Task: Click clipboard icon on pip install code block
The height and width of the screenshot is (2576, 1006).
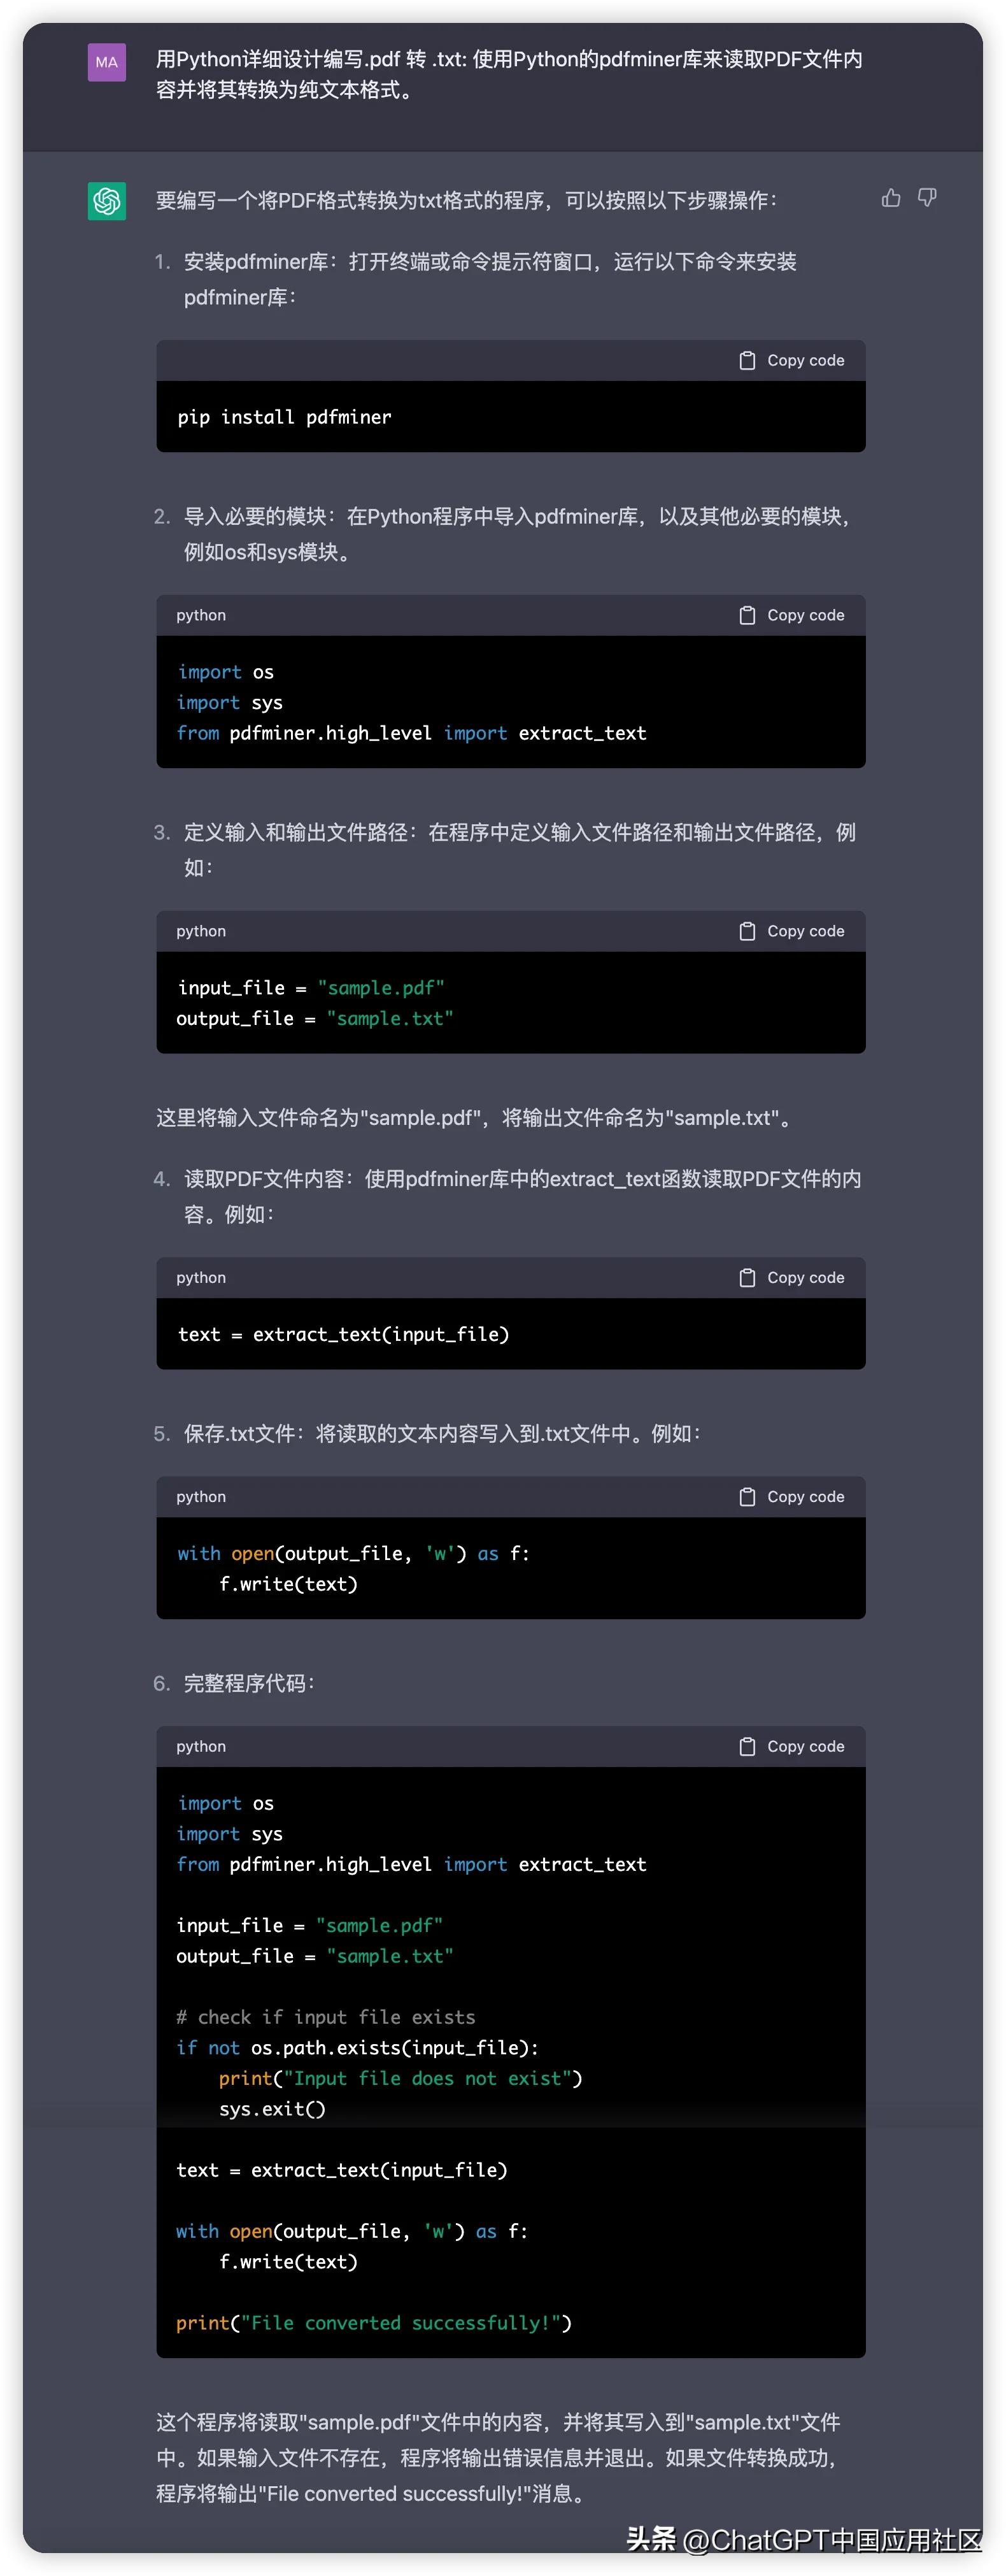Action: click(747, 360)
